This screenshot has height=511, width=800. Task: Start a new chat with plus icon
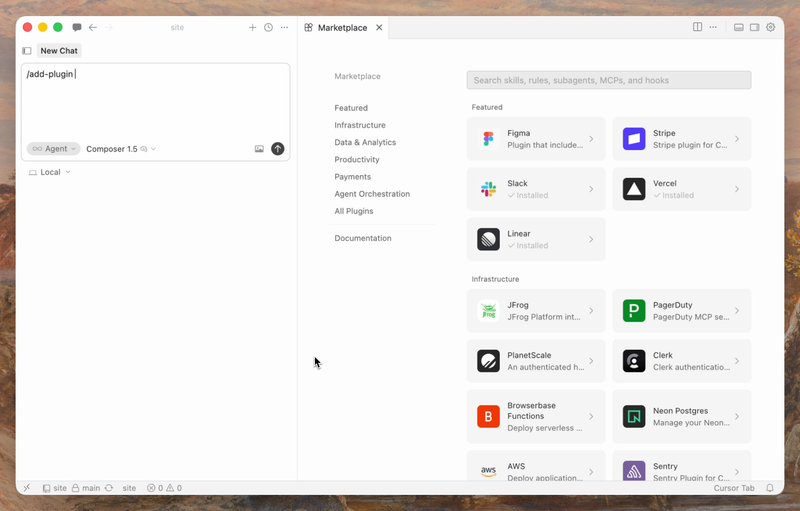(252, 27)
